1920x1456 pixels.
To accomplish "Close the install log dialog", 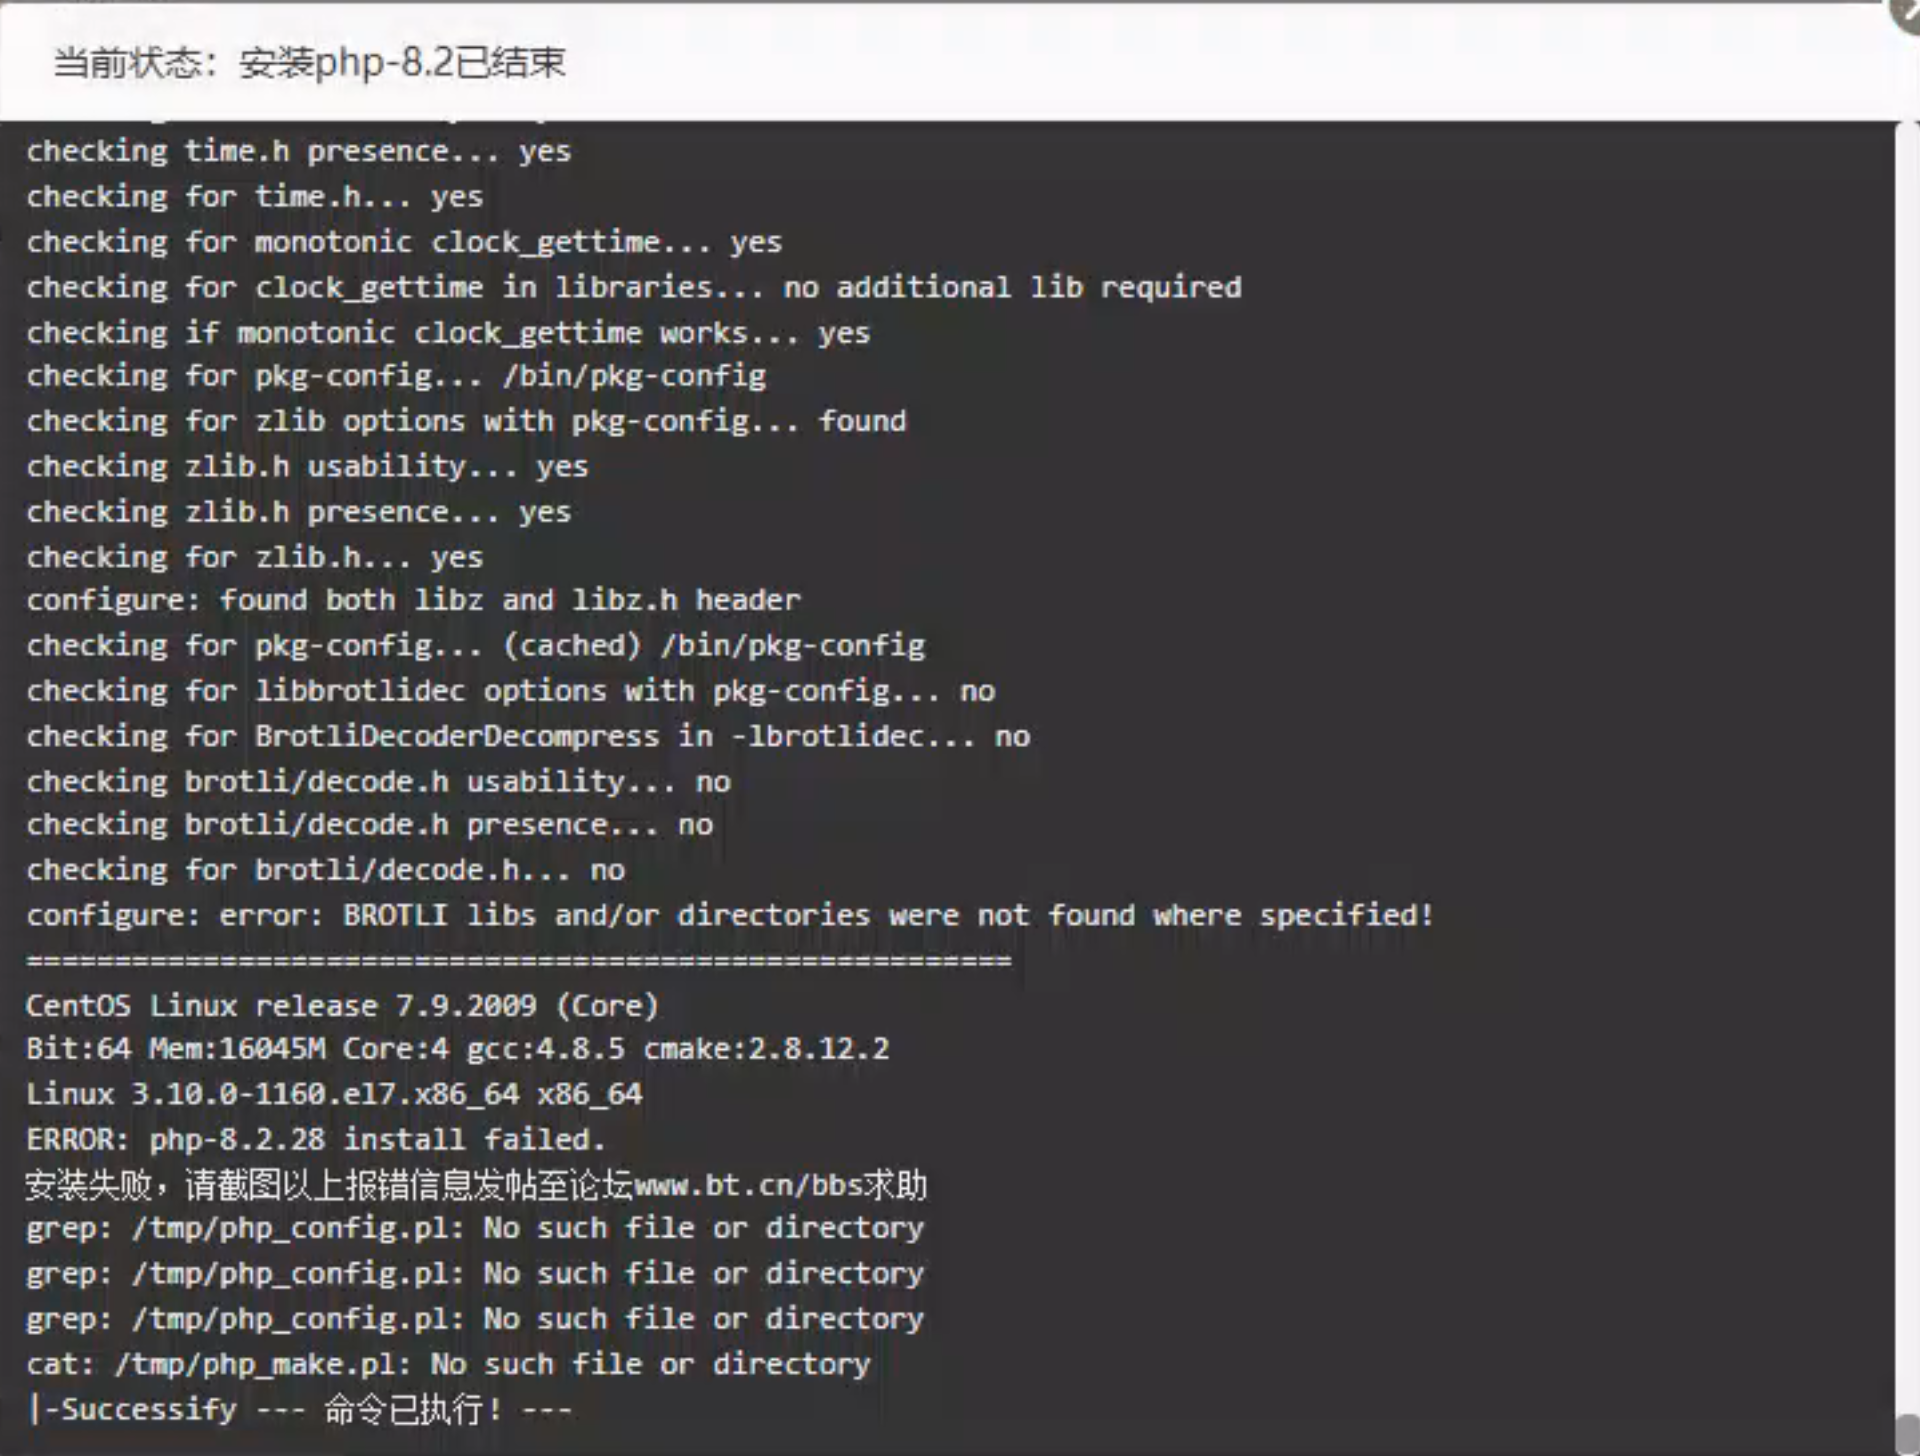I will pos(1908,12).
